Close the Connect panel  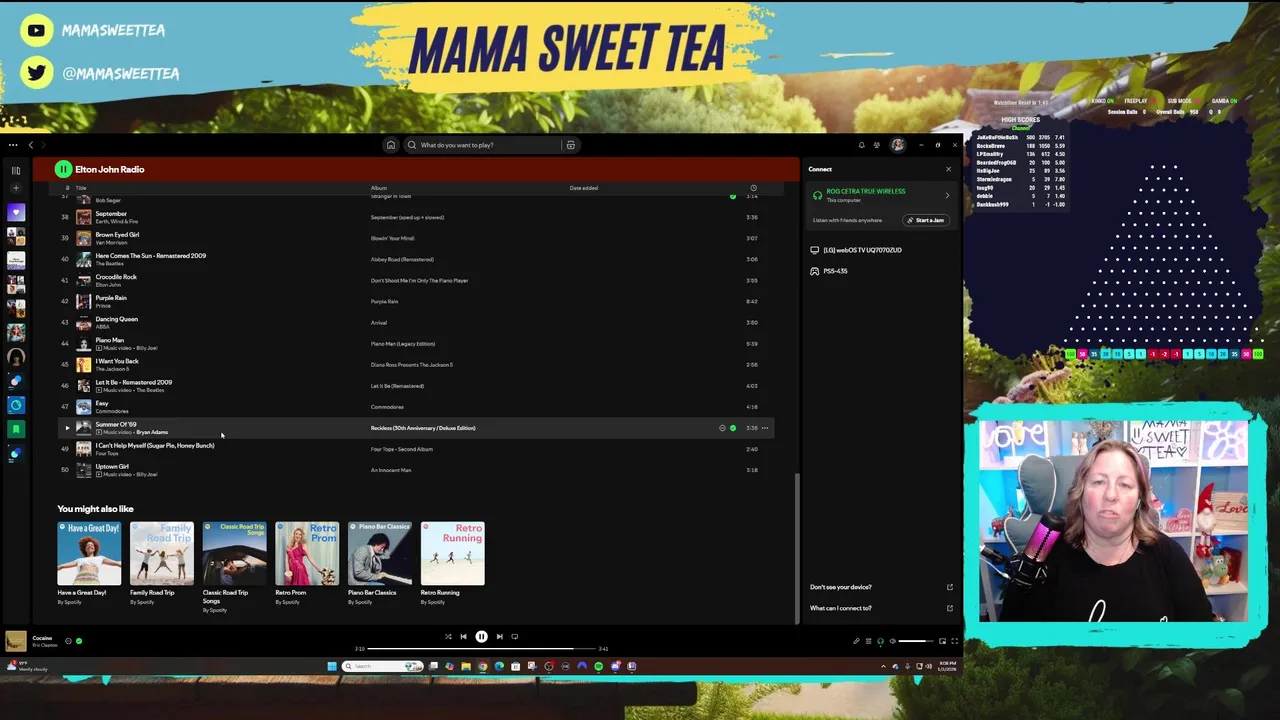(x=948, y=169)
